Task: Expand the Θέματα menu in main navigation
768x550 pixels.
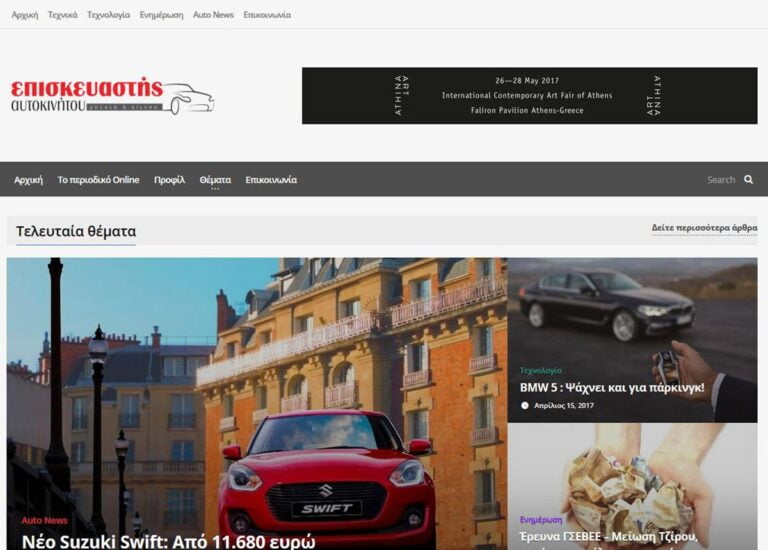Action: tap(215, 180)
